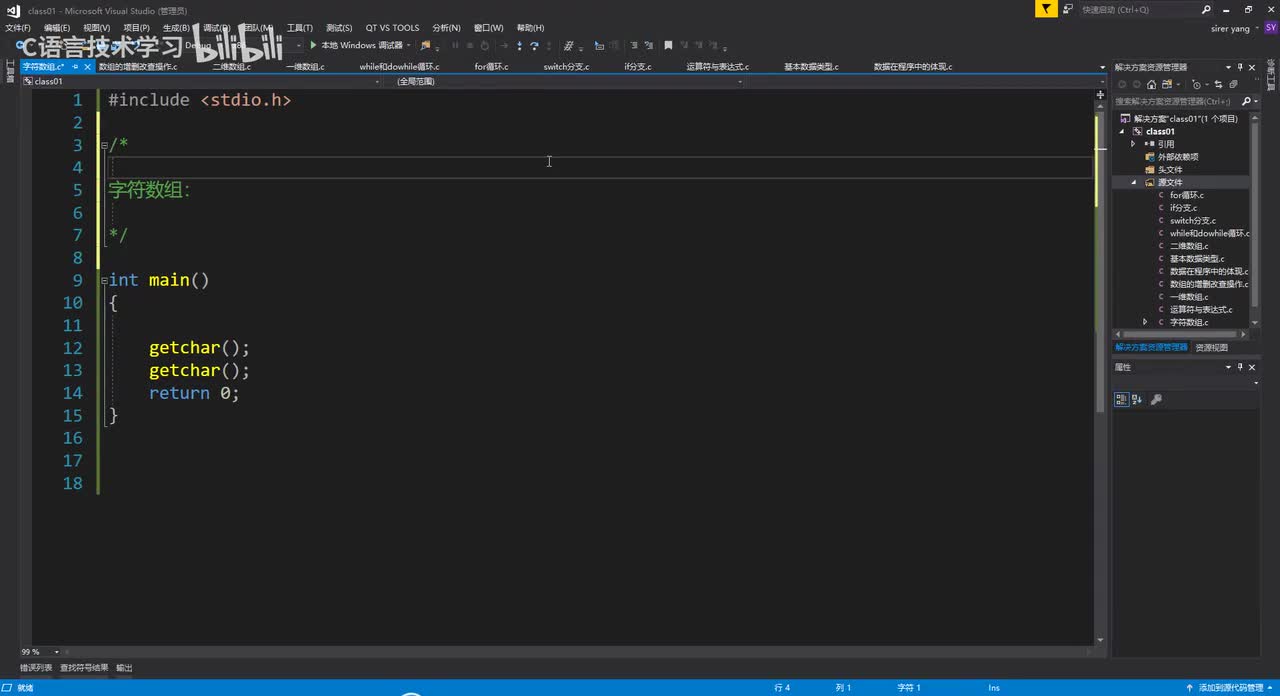Click the yellow notifications flag icon
Screen dimensions: 1280x696
tap(1046, 9)
